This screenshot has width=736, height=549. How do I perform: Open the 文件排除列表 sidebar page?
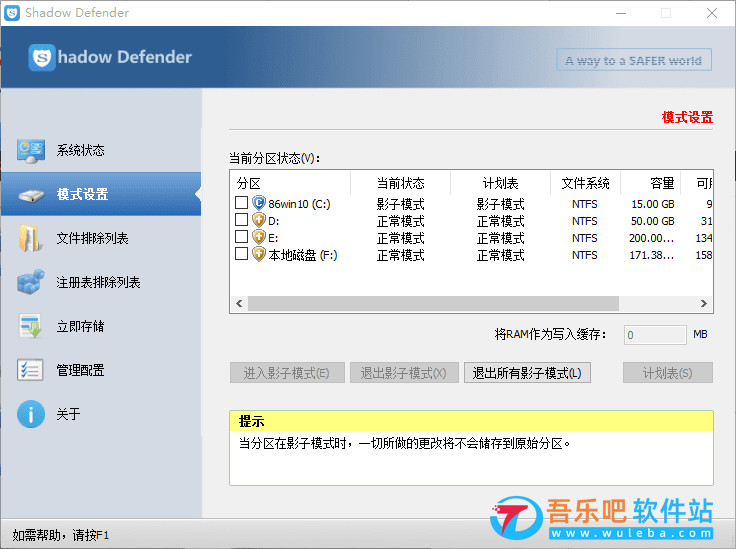click(x=101, y=238)
